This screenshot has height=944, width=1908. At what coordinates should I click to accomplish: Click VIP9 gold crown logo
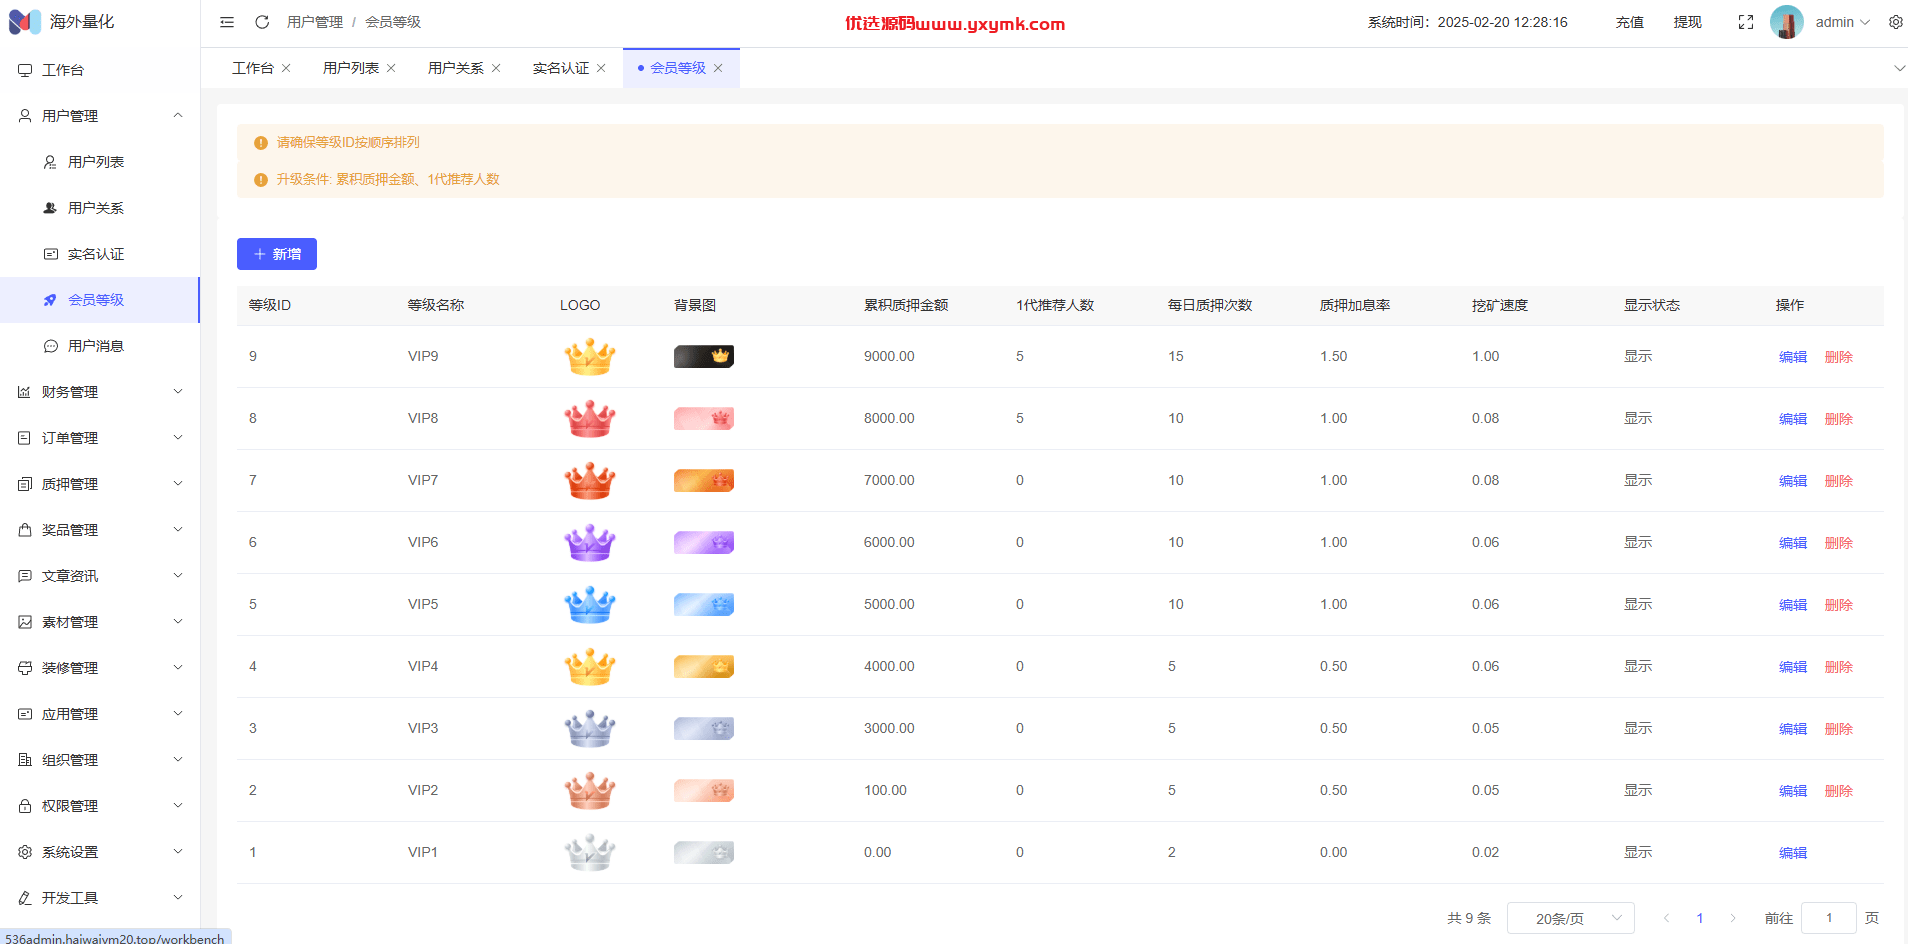point(590,356)
